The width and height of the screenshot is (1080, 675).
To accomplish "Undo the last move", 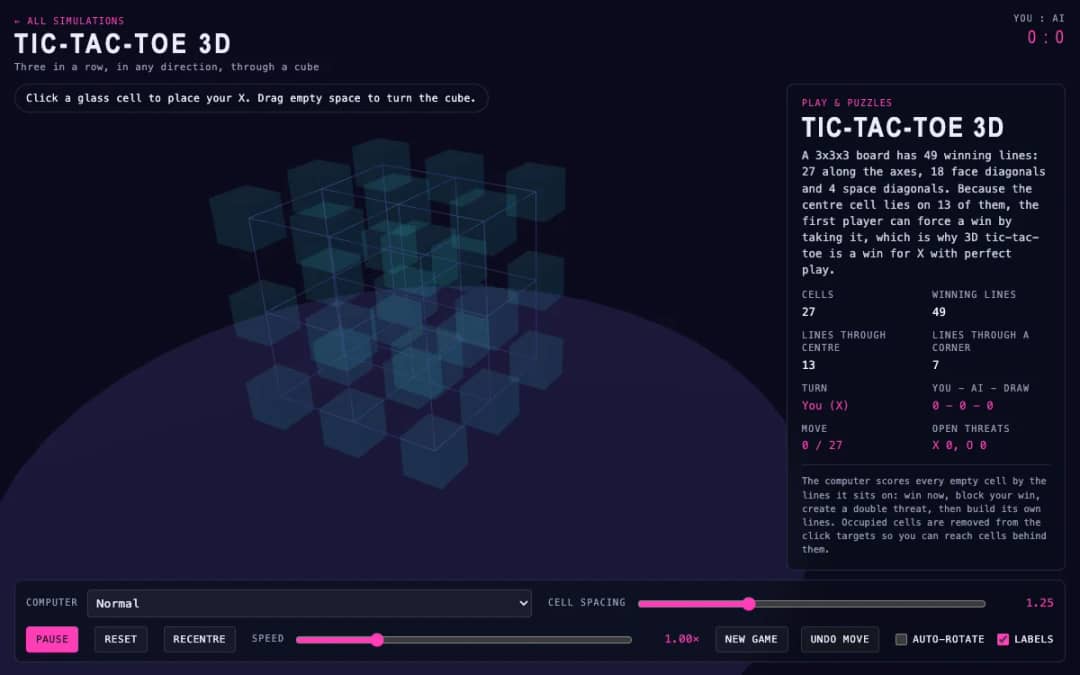I will pyautogui.click(x=840, y=639).
